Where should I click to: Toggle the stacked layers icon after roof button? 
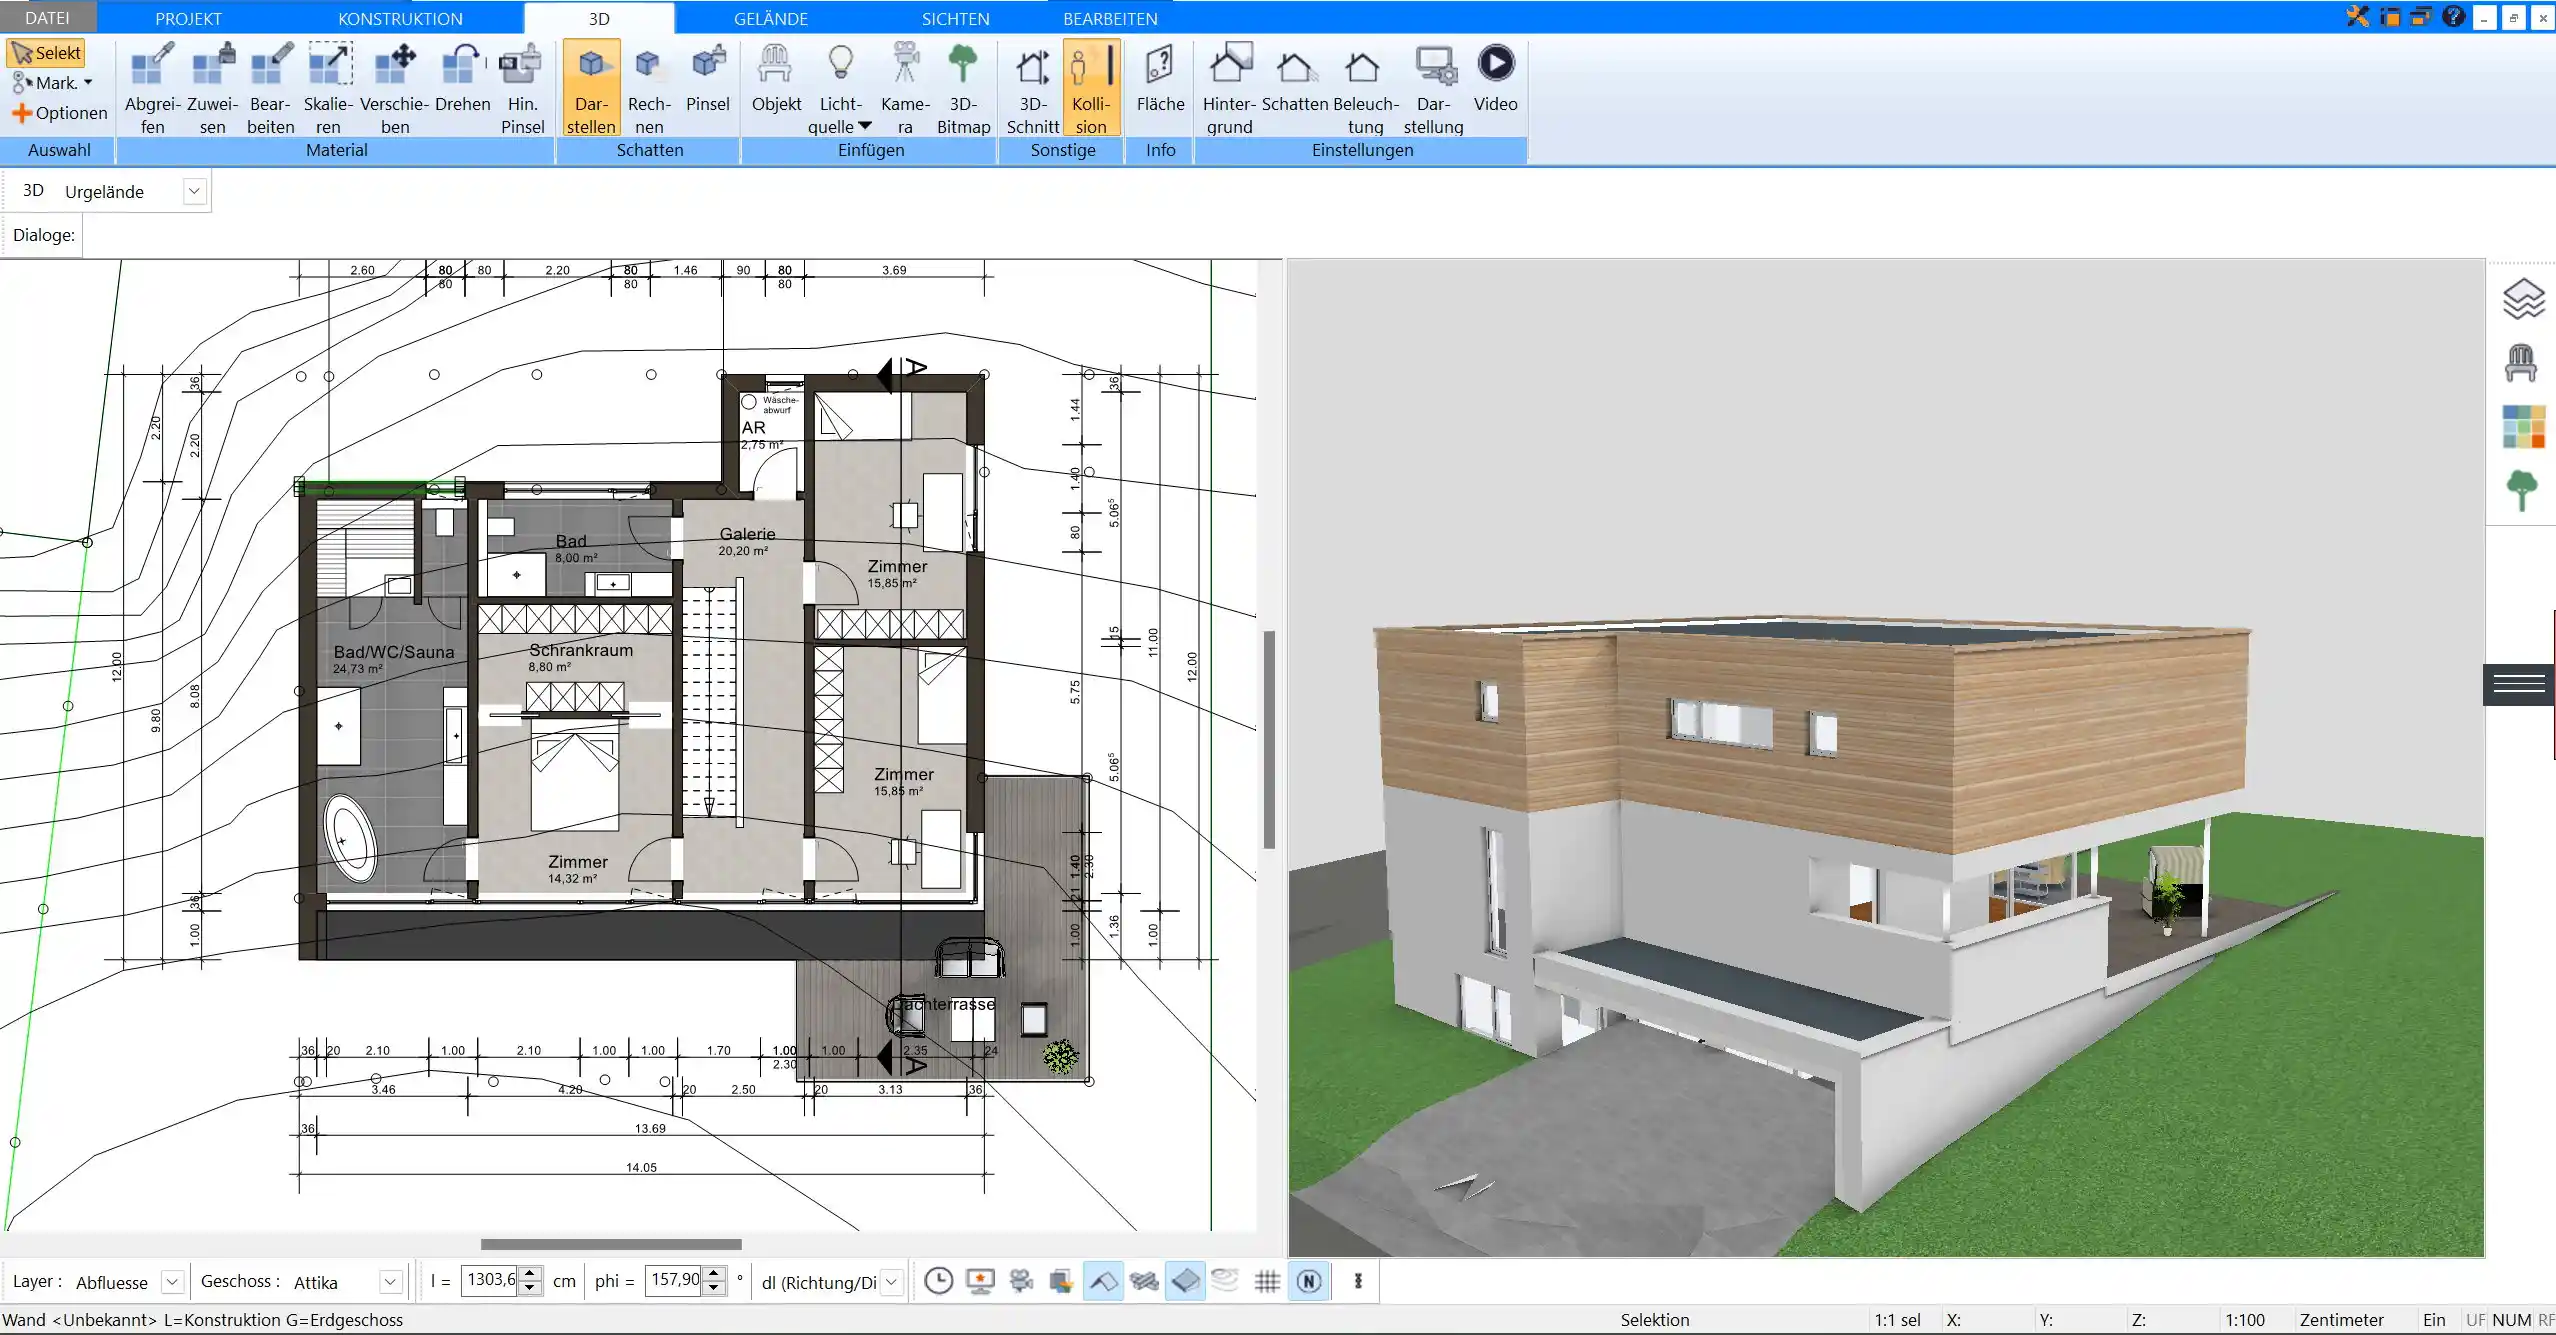[x=1144, y=1281]
